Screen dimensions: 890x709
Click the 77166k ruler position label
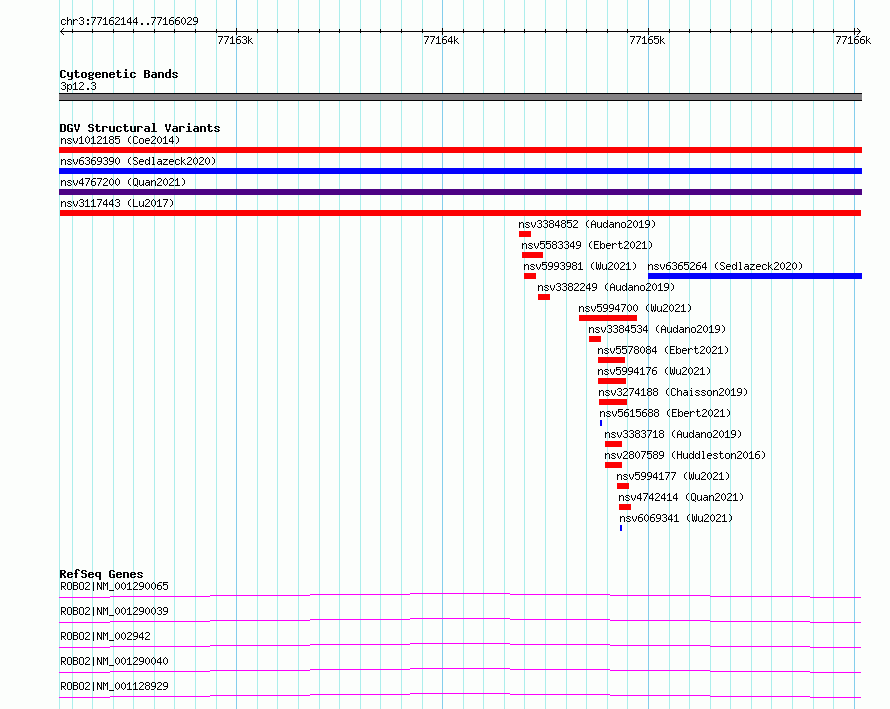pyautogui.click(x=853, y=40)
